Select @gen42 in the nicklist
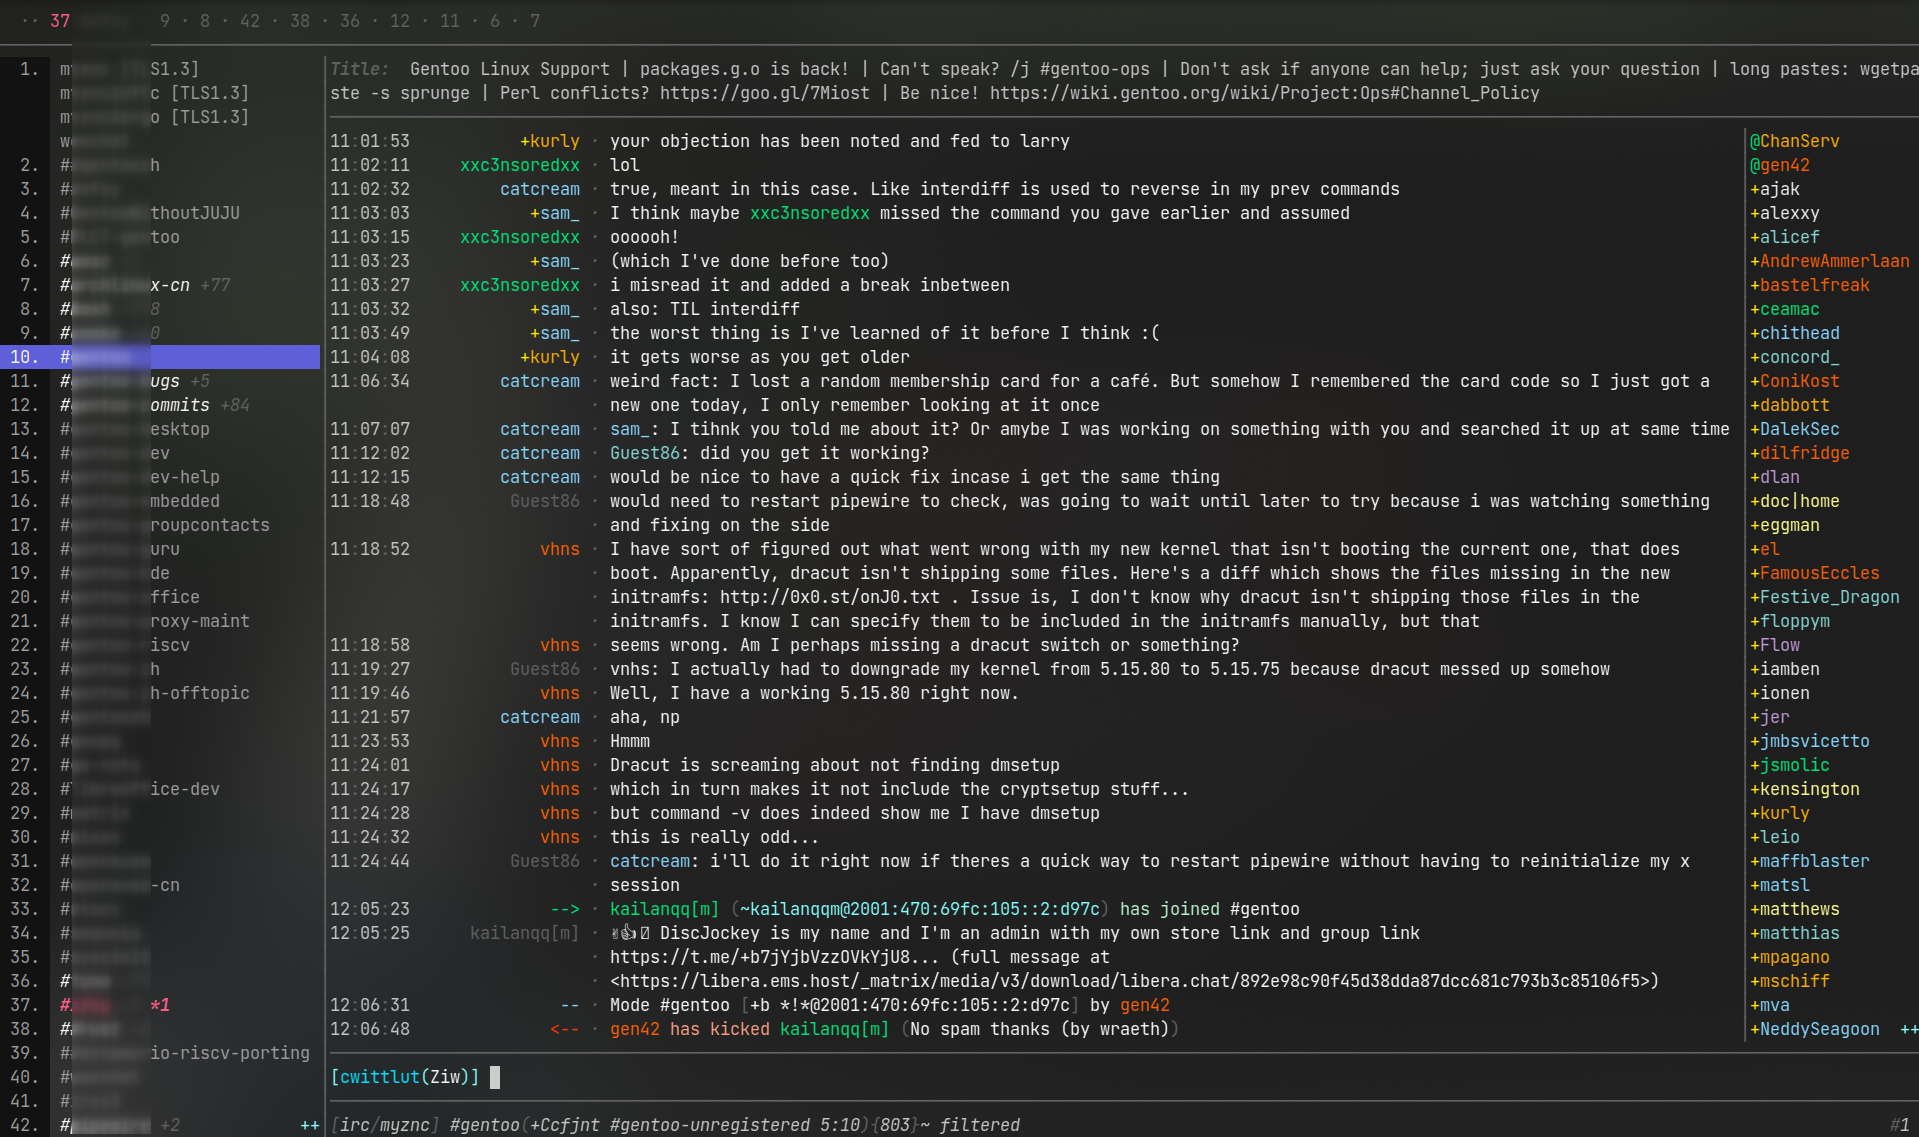The height and width of the screenshot is (1137, 1919). pos(1780,165)
